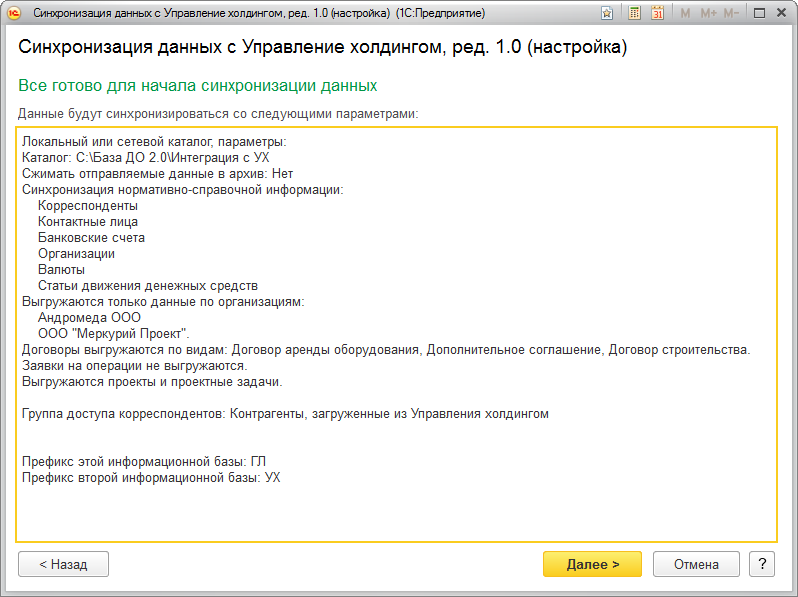Viewport: 798px width, 597px height.
Task: Click 'Синхронизация нормативно-справочной информации:' line
Action: [x=183, y=190]
